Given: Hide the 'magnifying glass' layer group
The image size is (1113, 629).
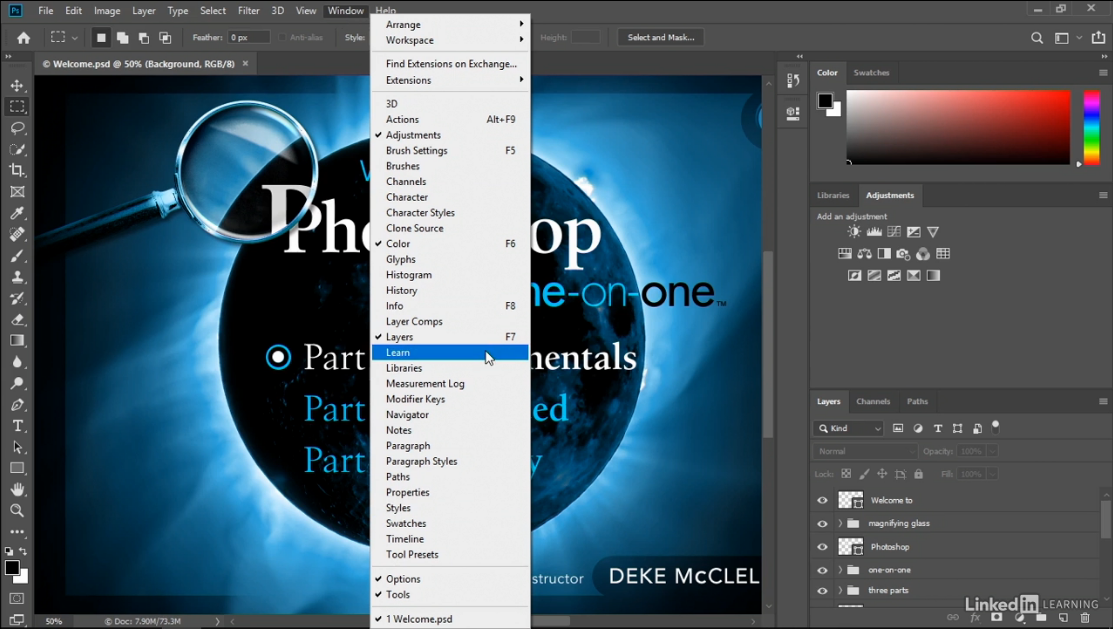Looking at the screenshot, I should 822,524.
